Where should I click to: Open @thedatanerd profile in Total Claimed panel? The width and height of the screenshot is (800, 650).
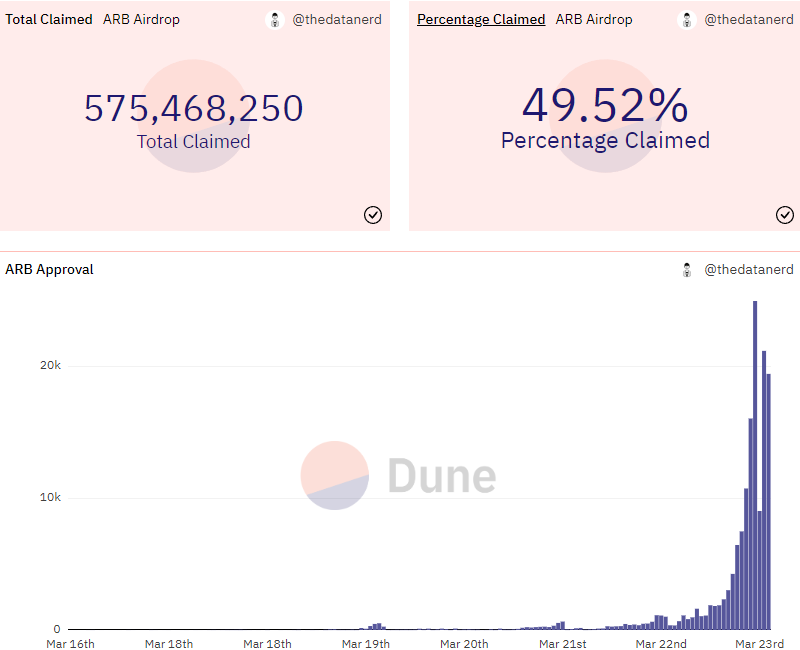click(337, 19)
